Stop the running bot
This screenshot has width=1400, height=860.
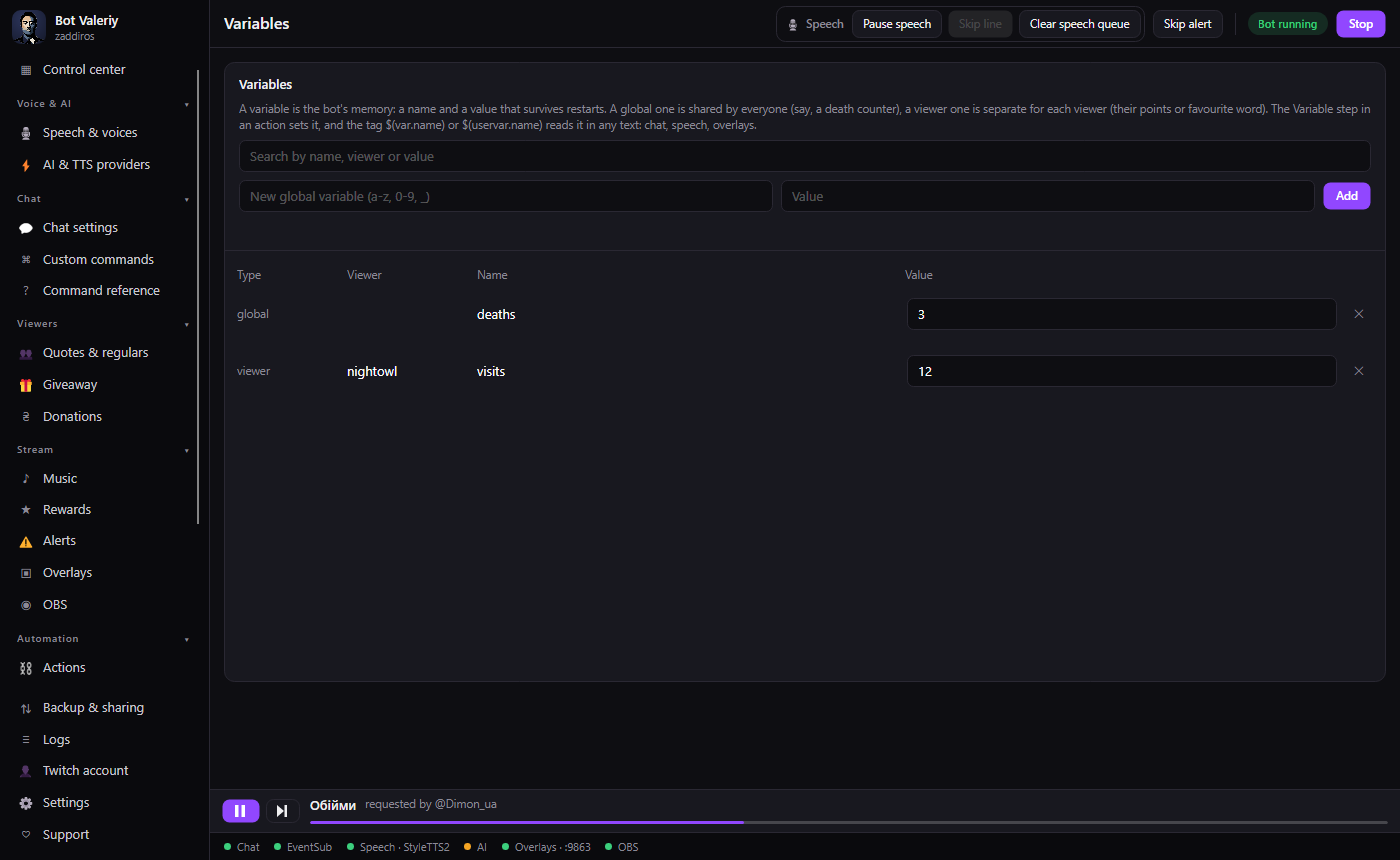point(1361,24)
